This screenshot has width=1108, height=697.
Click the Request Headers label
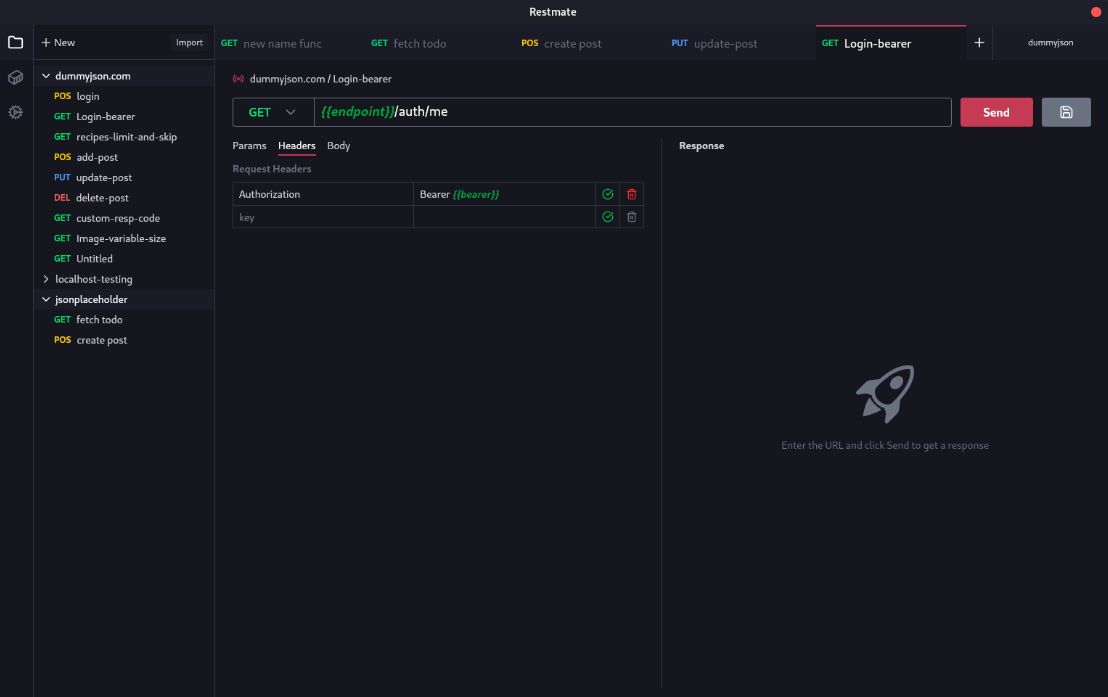(x=271, y=169)
